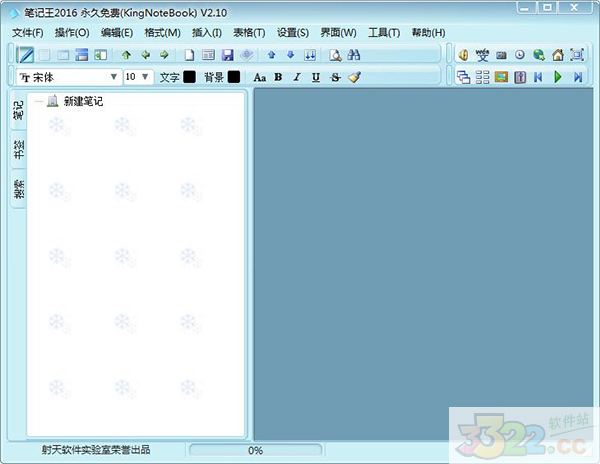Toggle bold B formatting
600x464 pixels.
click(278, 77)
